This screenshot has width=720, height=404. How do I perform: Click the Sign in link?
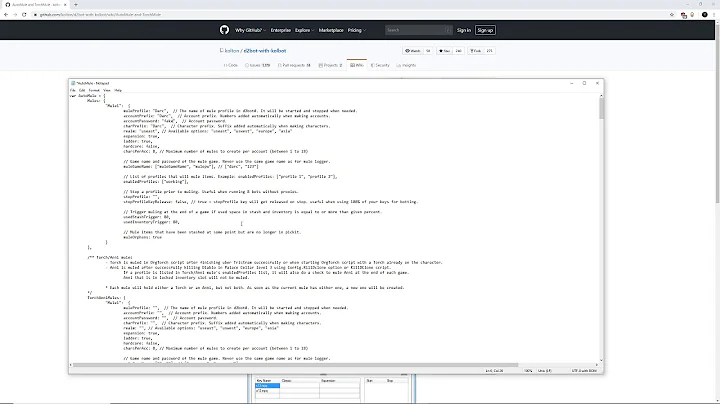pos(464,30)
